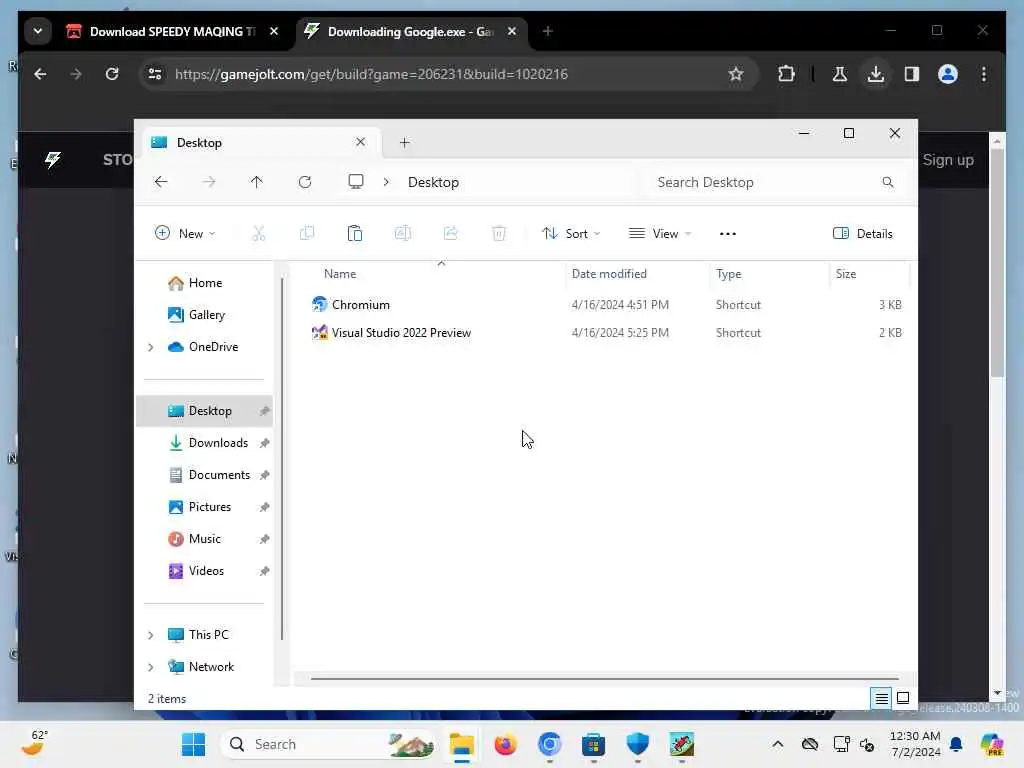
Task: Close the Desktop Explorer tab
Action: point(360,142)
